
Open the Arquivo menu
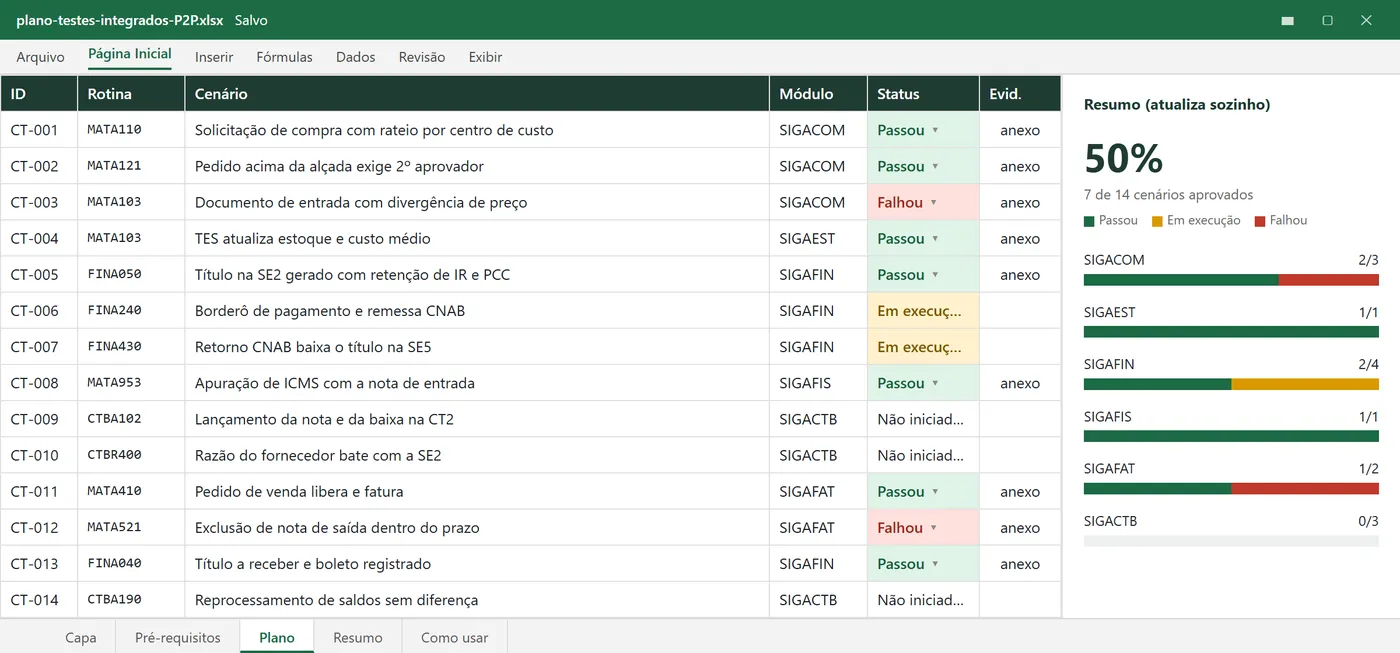tap(40, 57)
